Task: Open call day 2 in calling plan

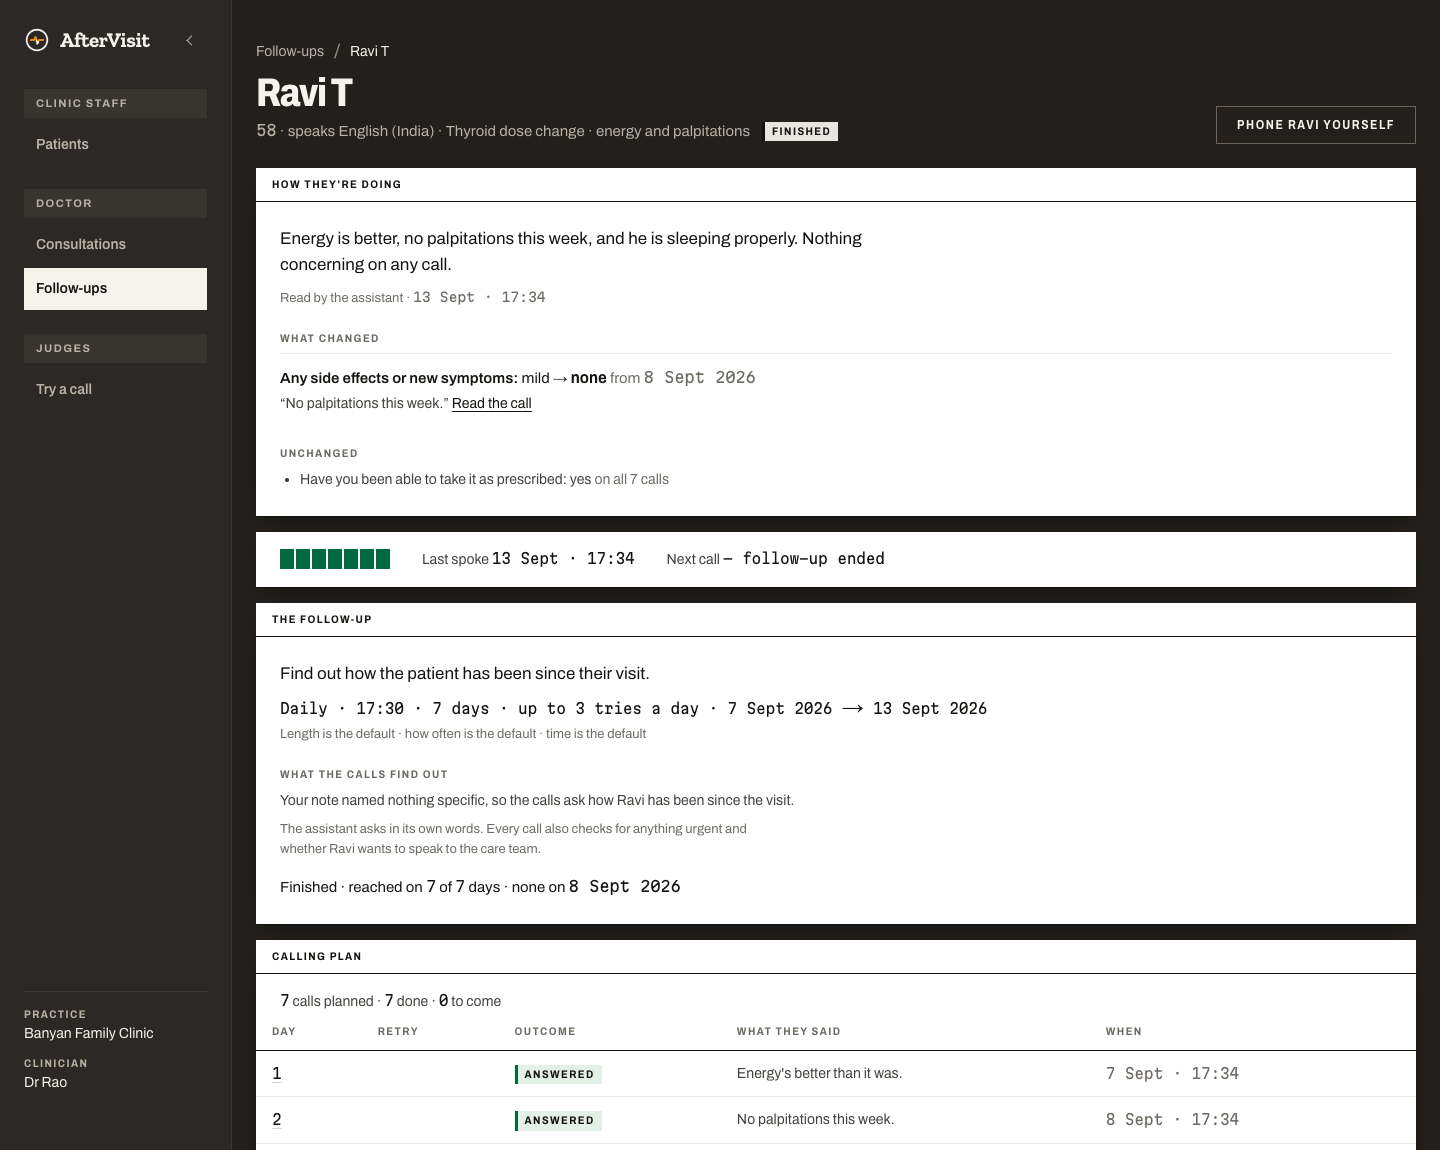Action: 277,1119
